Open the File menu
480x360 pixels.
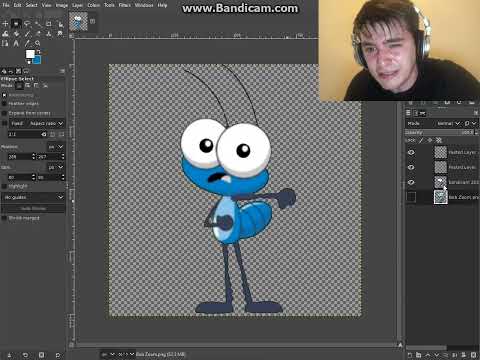coord(6,5)
